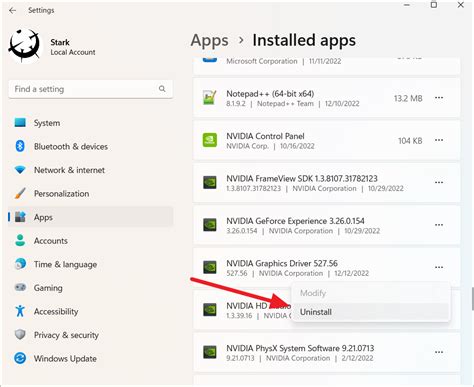Screen dimensions: 474x387
Task: Close the Settings window
Action: [x=461, y=5]
